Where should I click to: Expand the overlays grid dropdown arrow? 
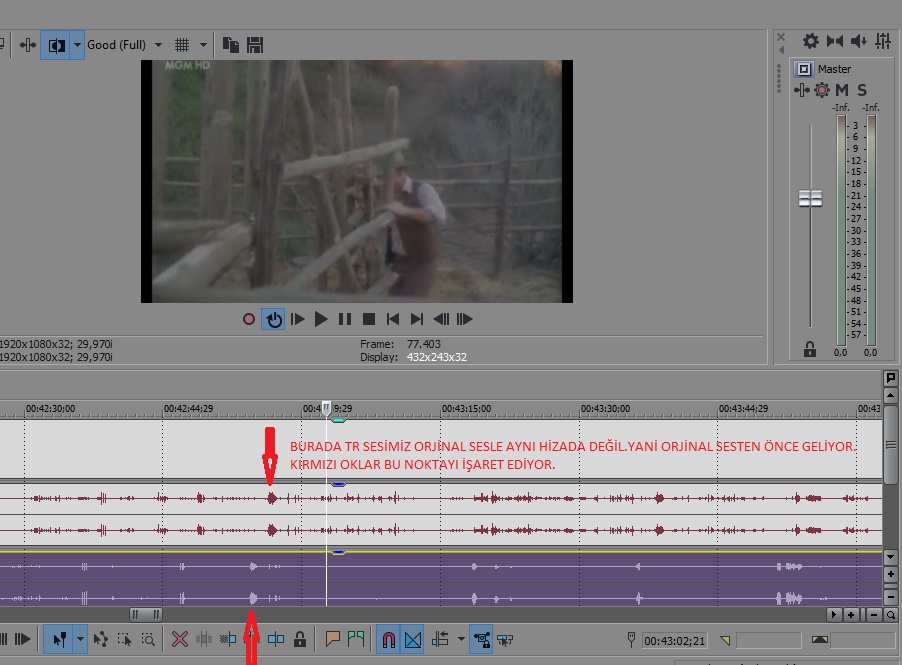pyautogui.click(x=203, y=45)
